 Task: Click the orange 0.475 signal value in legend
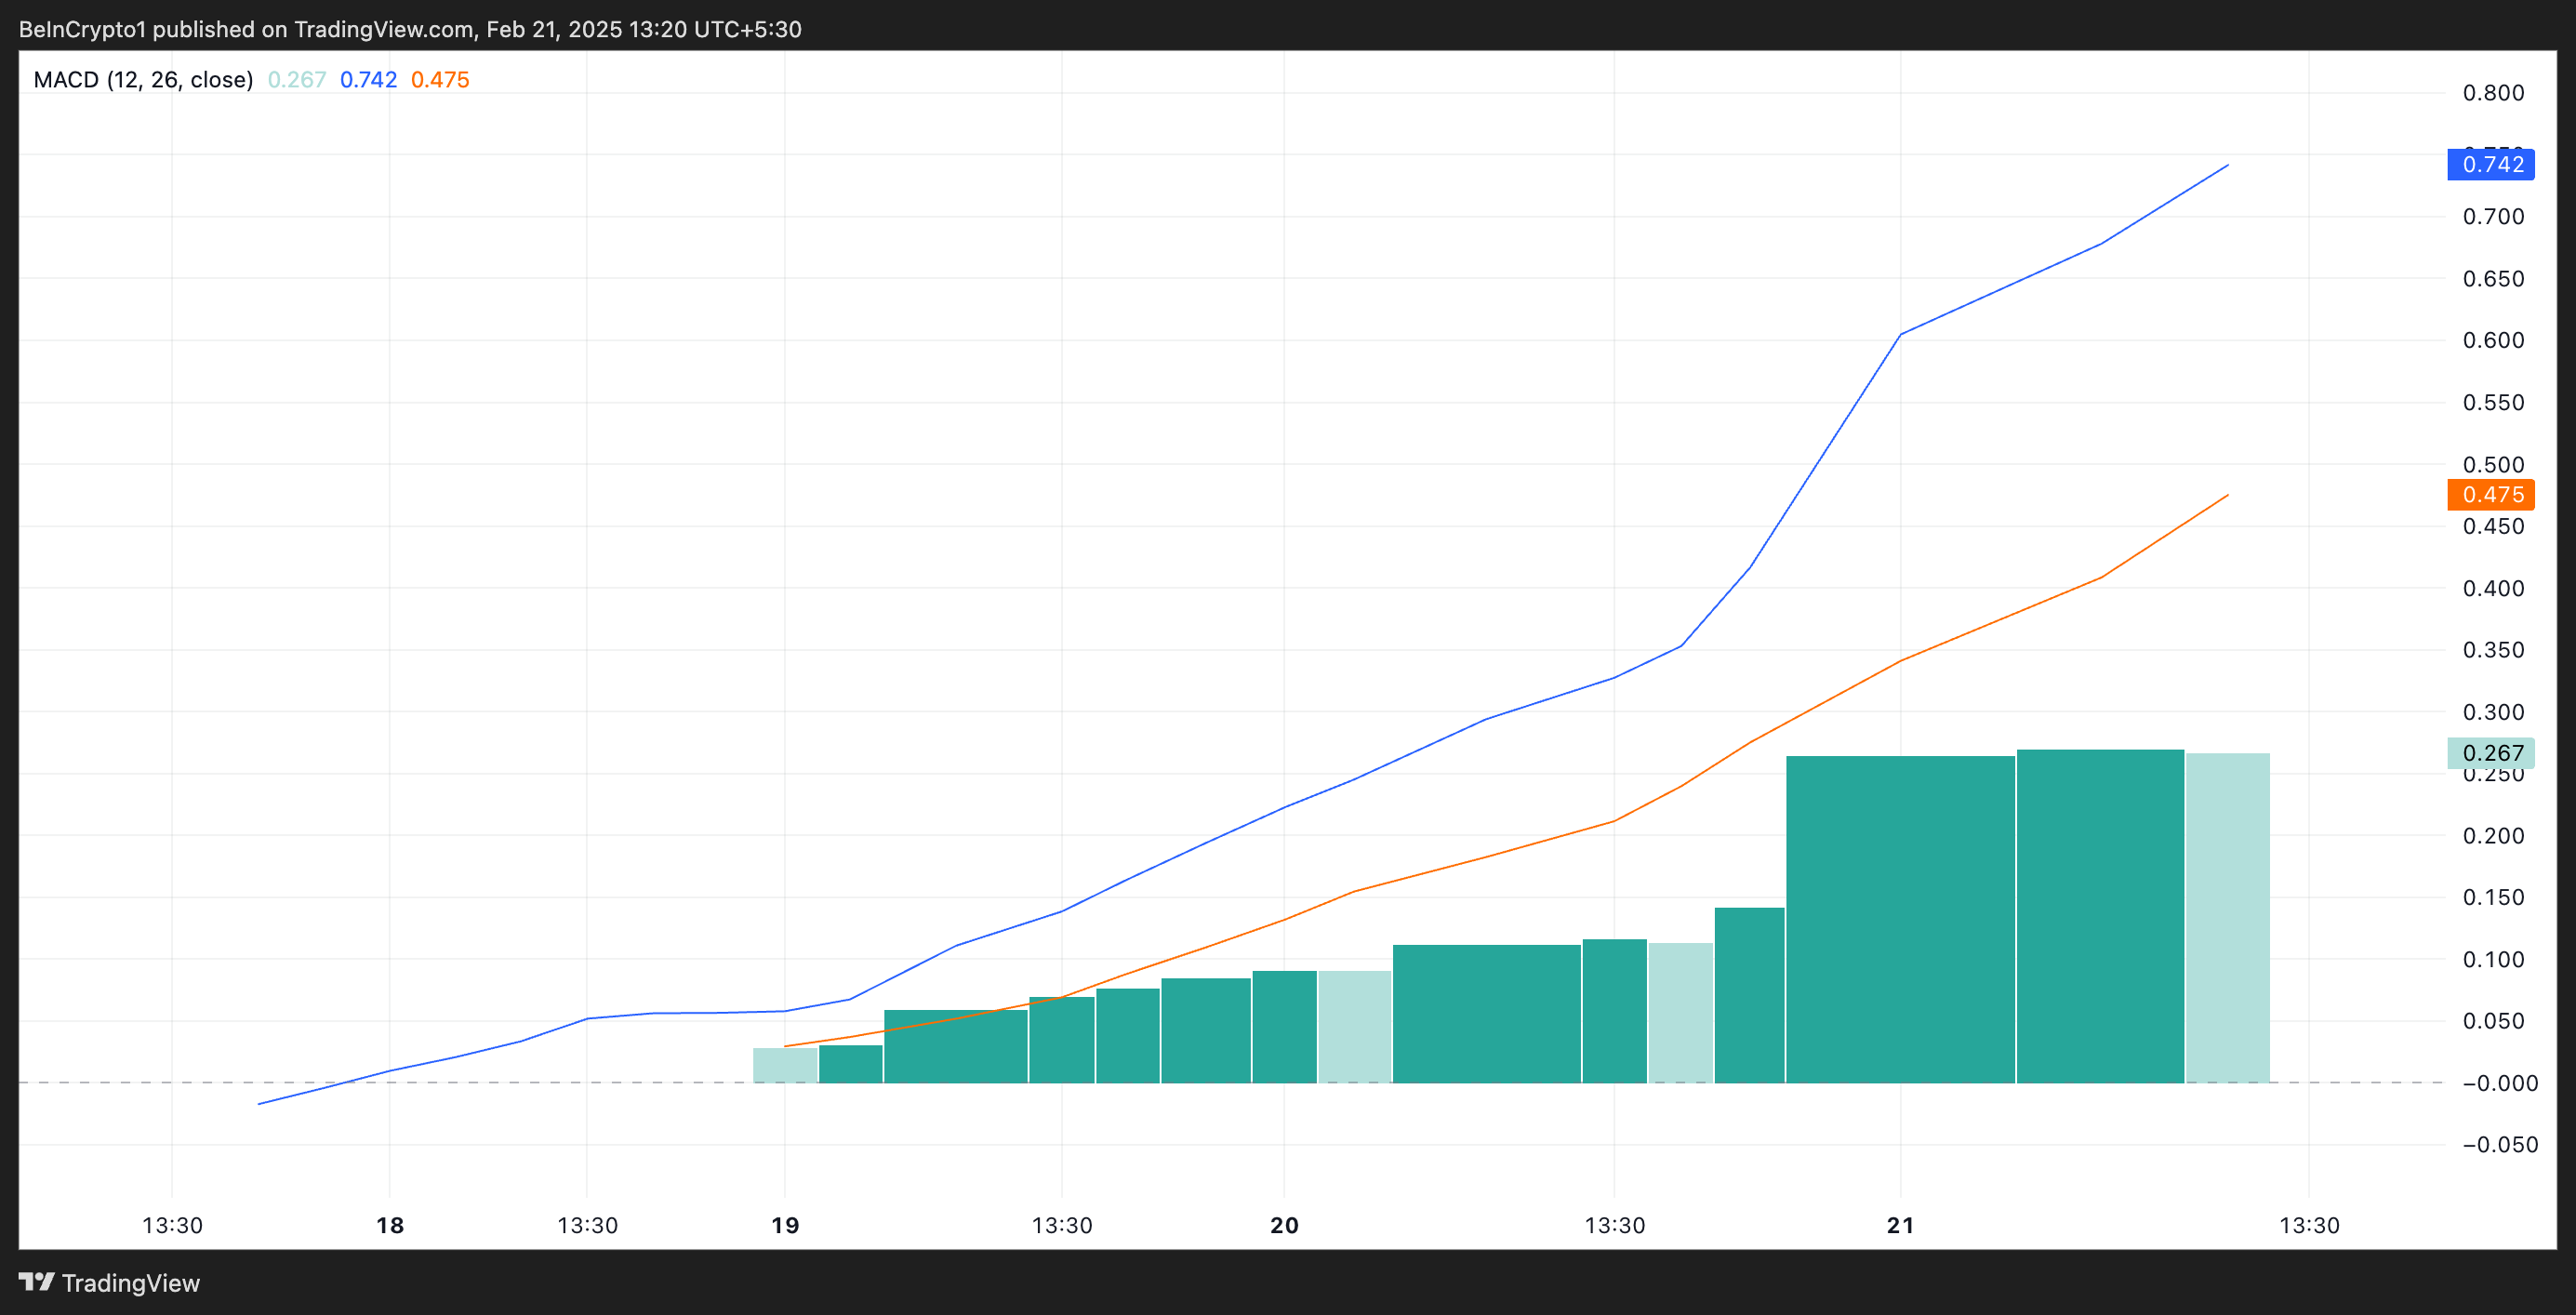[440, 80]
